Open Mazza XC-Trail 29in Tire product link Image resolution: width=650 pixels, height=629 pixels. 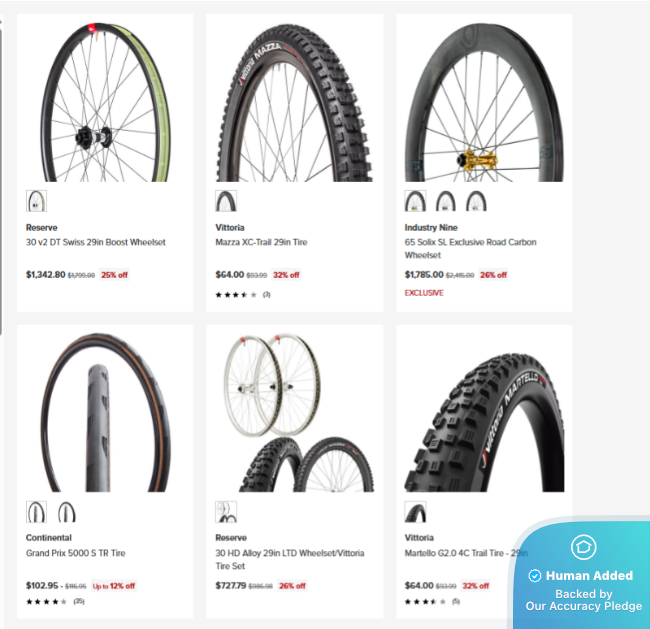coord(261,242)
